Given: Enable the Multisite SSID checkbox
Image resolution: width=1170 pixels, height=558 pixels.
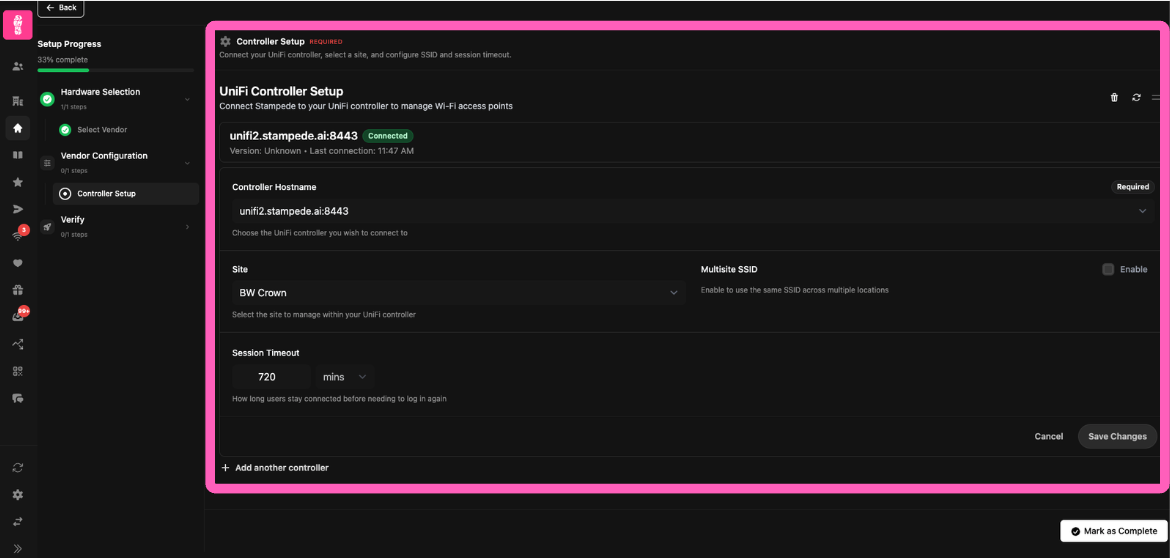Looking at the screenshot, I should pyautogui.click(x=1108, y=269).
